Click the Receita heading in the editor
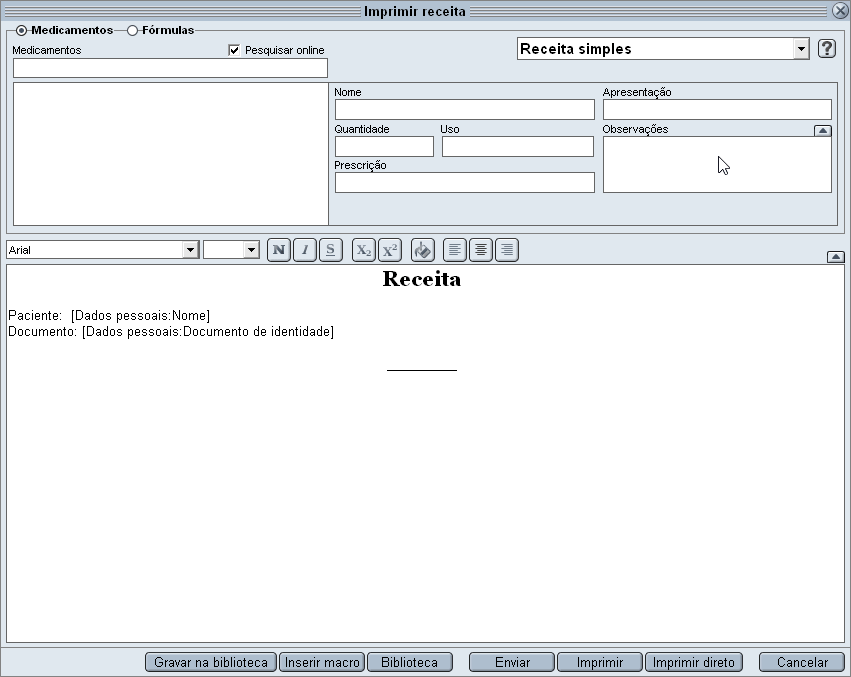The width and height of the screenshot is (851, 677). [422, 279]
